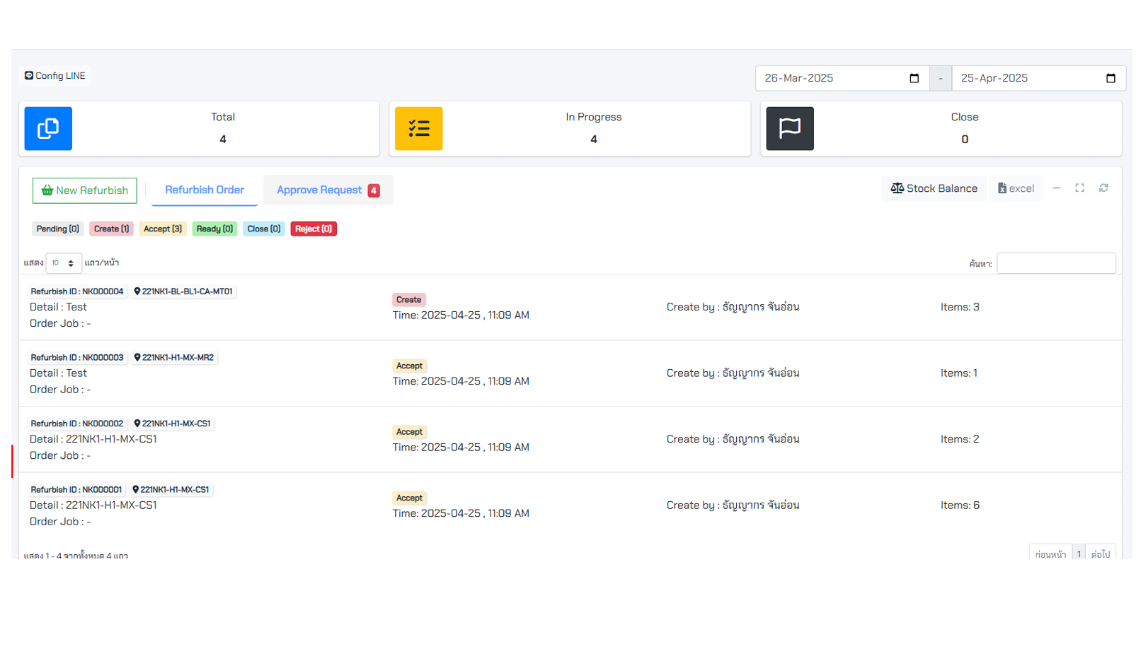Expand the panel to fullscreen
1138x656 pixels.
coord(1080,188)
